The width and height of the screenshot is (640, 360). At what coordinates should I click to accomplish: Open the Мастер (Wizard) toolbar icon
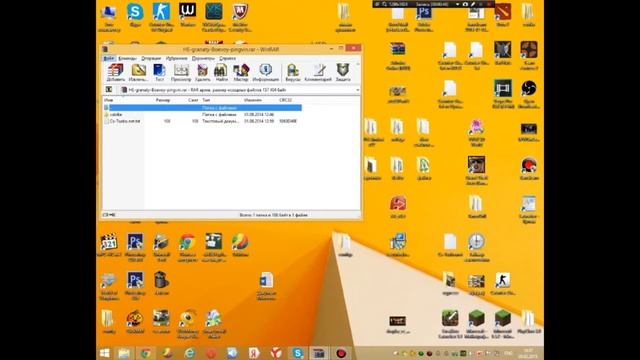(x=241, y=73)
